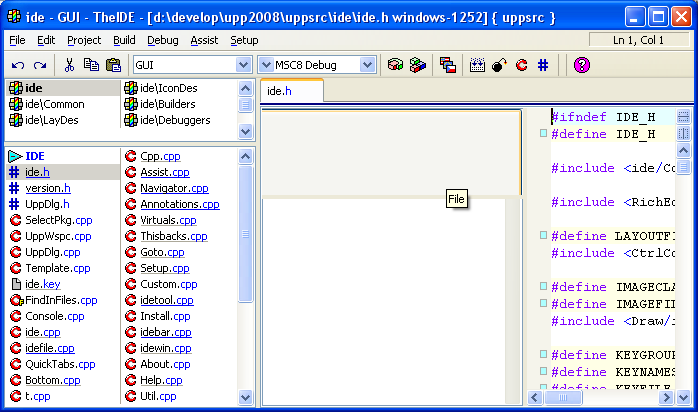Select the ide\Builders package
Image resolution: width=698 pixels, height=412 pixels.
[167, 104]
